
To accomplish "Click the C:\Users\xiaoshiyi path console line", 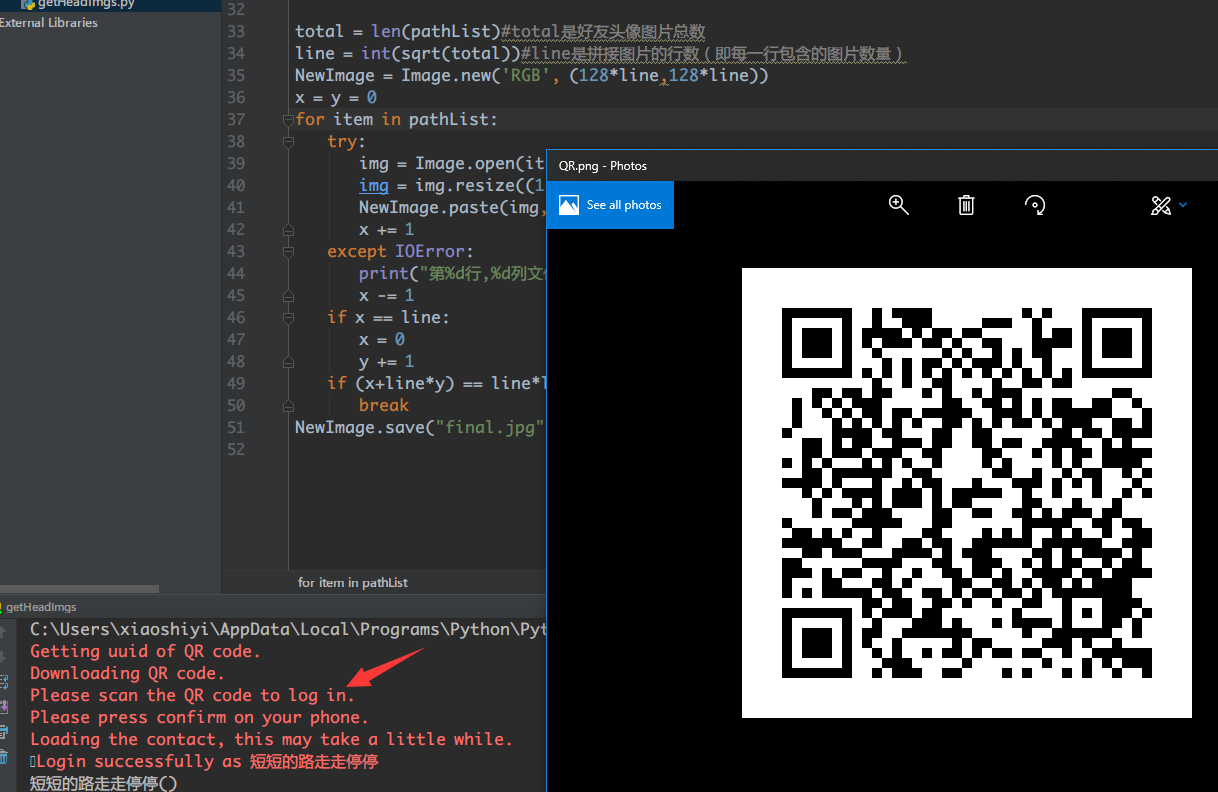I will [x=288, y=629].
